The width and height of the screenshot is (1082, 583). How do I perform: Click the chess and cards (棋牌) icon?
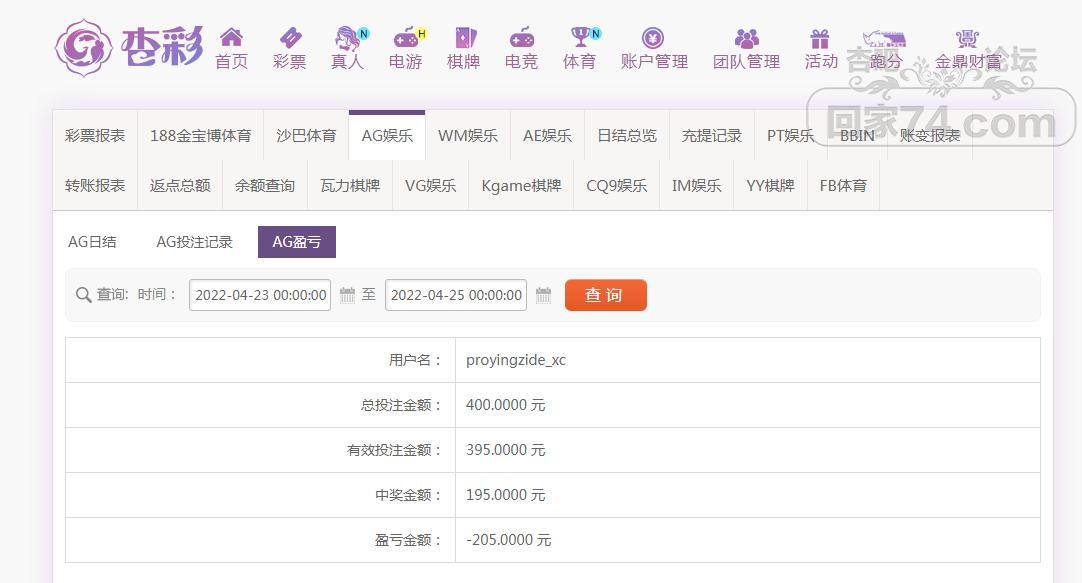[464, 38]
